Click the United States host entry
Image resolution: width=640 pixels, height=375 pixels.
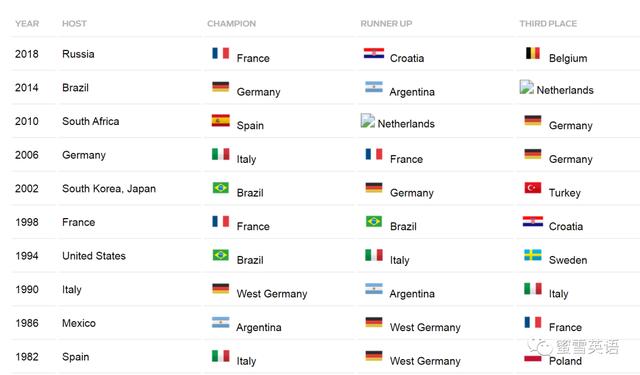coord(94,256)
